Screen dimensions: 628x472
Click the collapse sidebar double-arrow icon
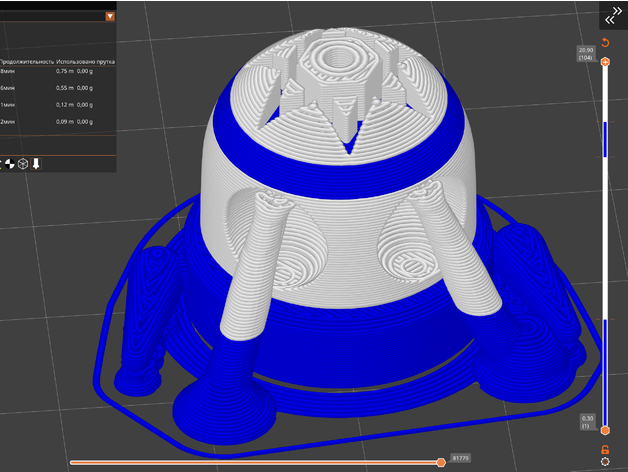point(611,16)
